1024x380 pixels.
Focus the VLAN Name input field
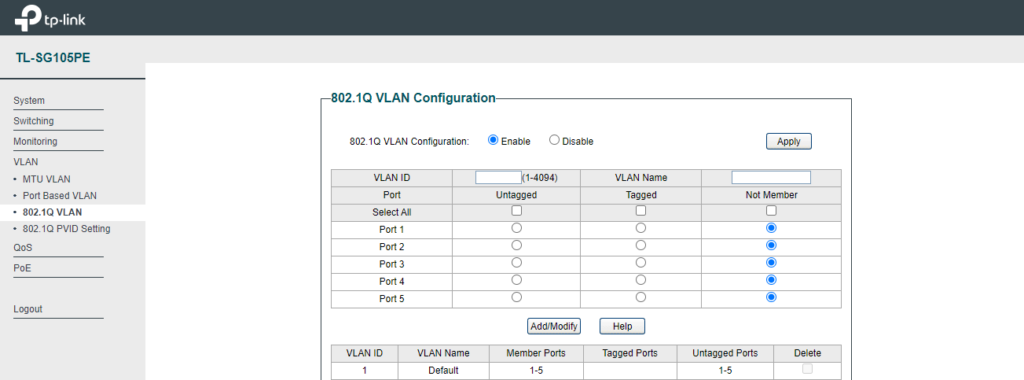tap(771, 178)
